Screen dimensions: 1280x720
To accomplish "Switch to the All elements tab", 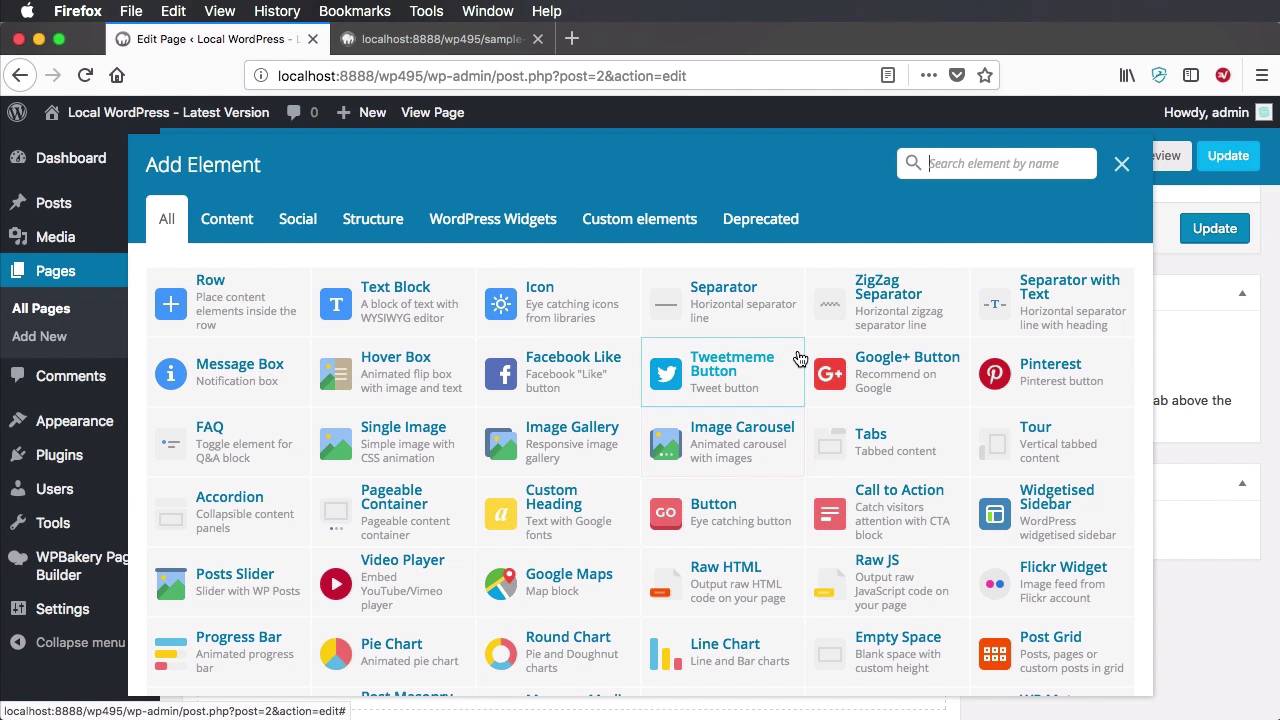I will (x=166, y=219).
